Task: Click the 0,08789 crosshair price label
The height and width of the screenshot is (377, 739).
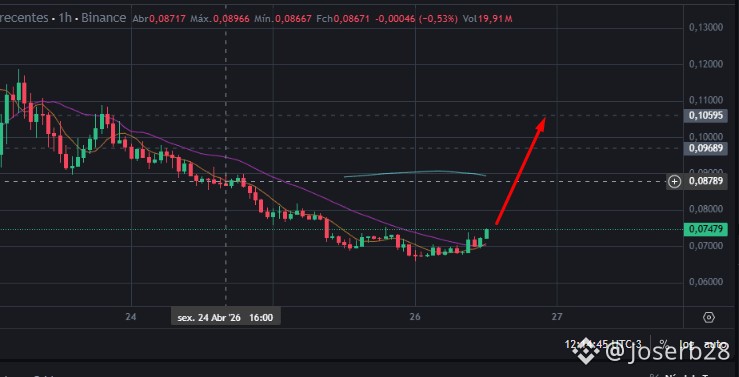Action: [x=706, y=181]
